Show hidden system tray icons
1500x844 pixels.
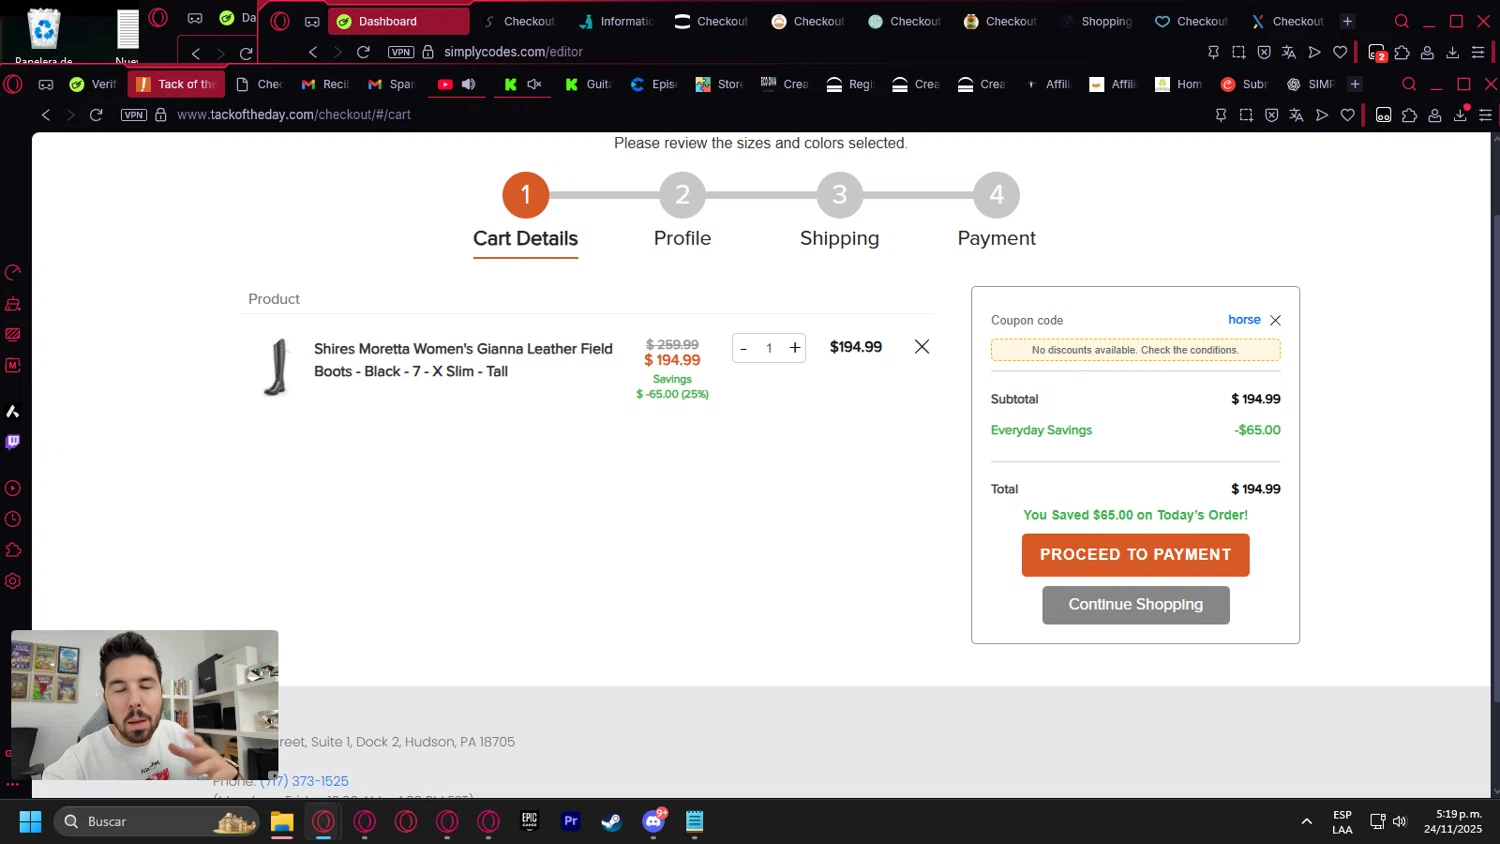coord(1306,821)
